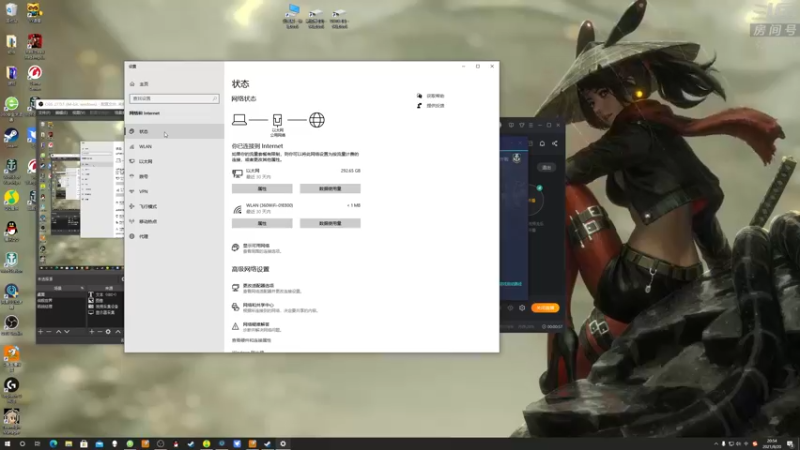Open the VPN sidebar item

(x=174, y=191)
